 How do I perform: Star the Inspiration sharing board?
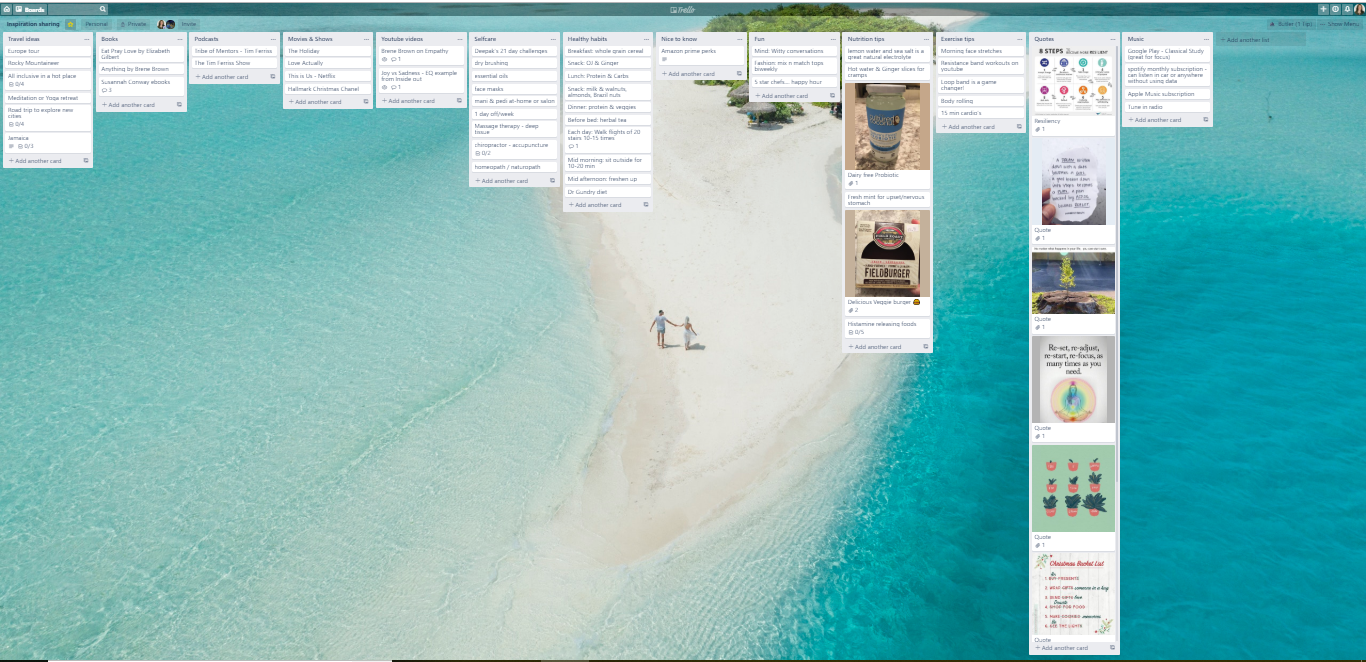[x=71, y=23]
